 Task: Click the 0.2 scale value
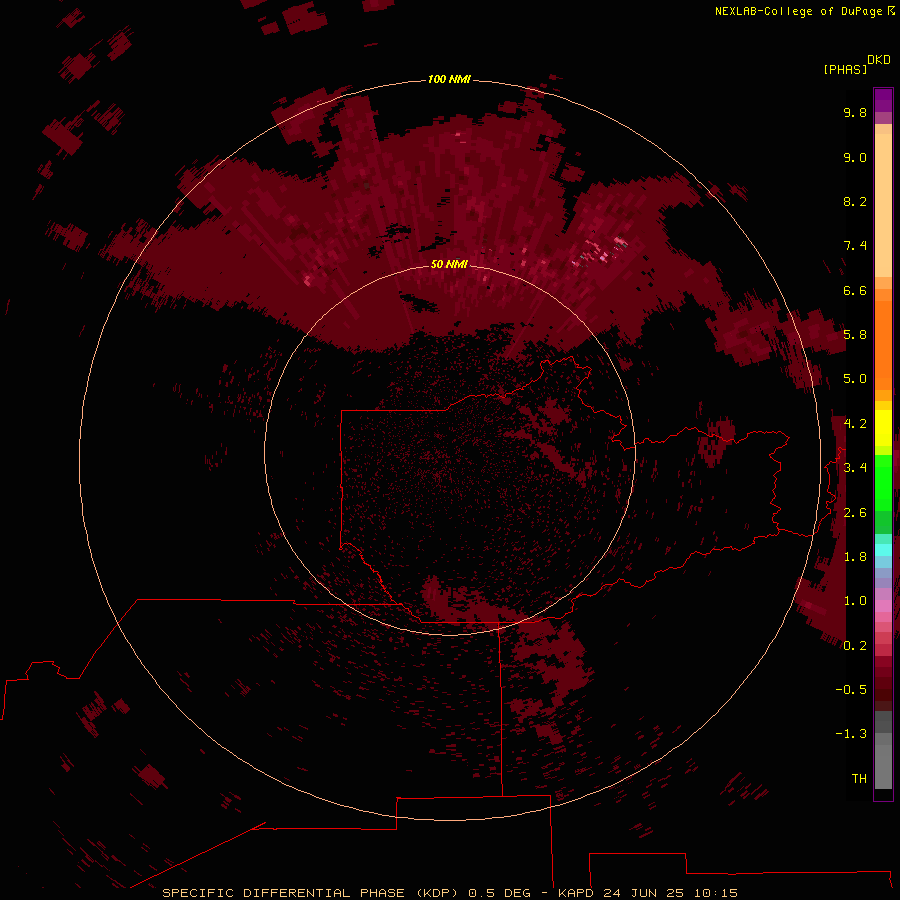click(x=855, y=646)
